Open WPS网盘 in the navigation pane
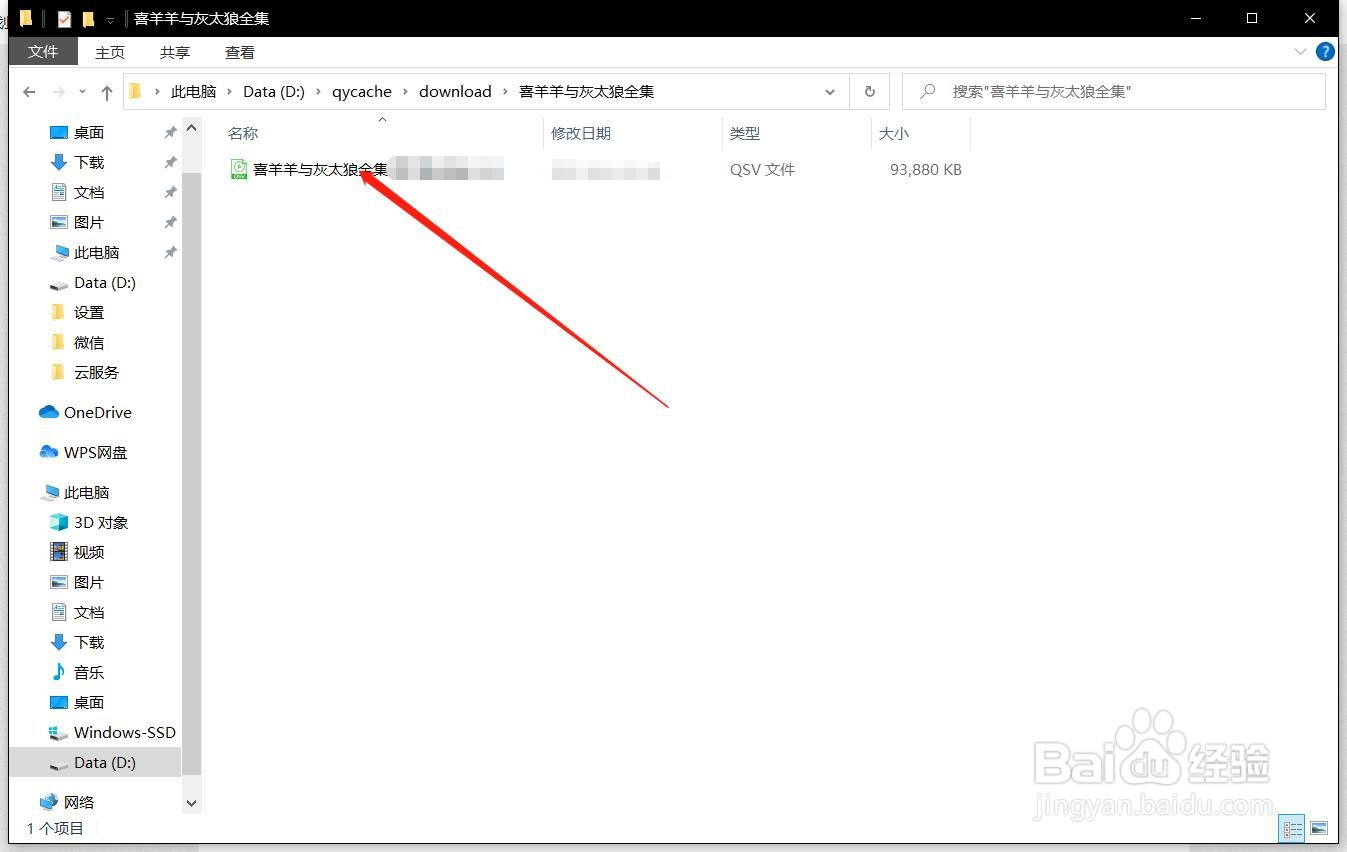Screen dimensions: 1347x852 point(95,452)
